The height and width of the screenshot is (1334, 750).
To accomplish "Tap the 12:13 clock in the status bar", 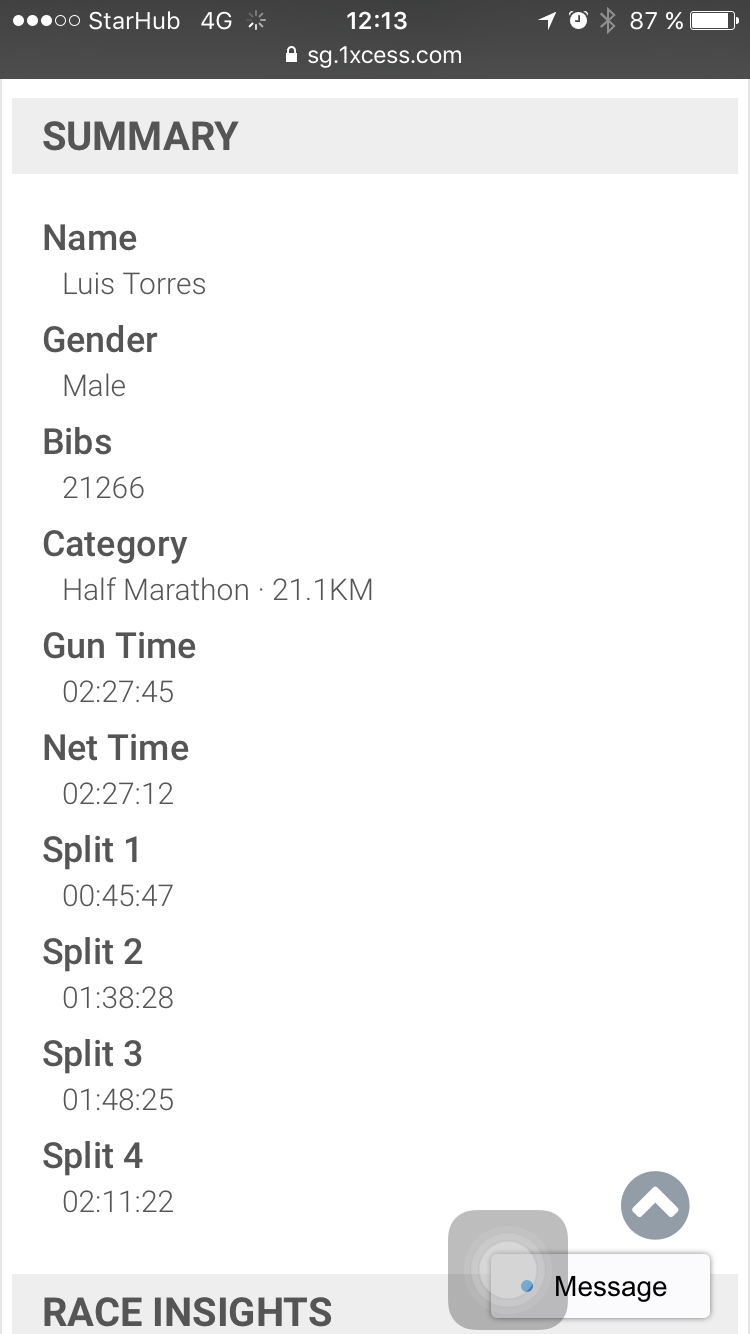I will (x=376, y=20).
